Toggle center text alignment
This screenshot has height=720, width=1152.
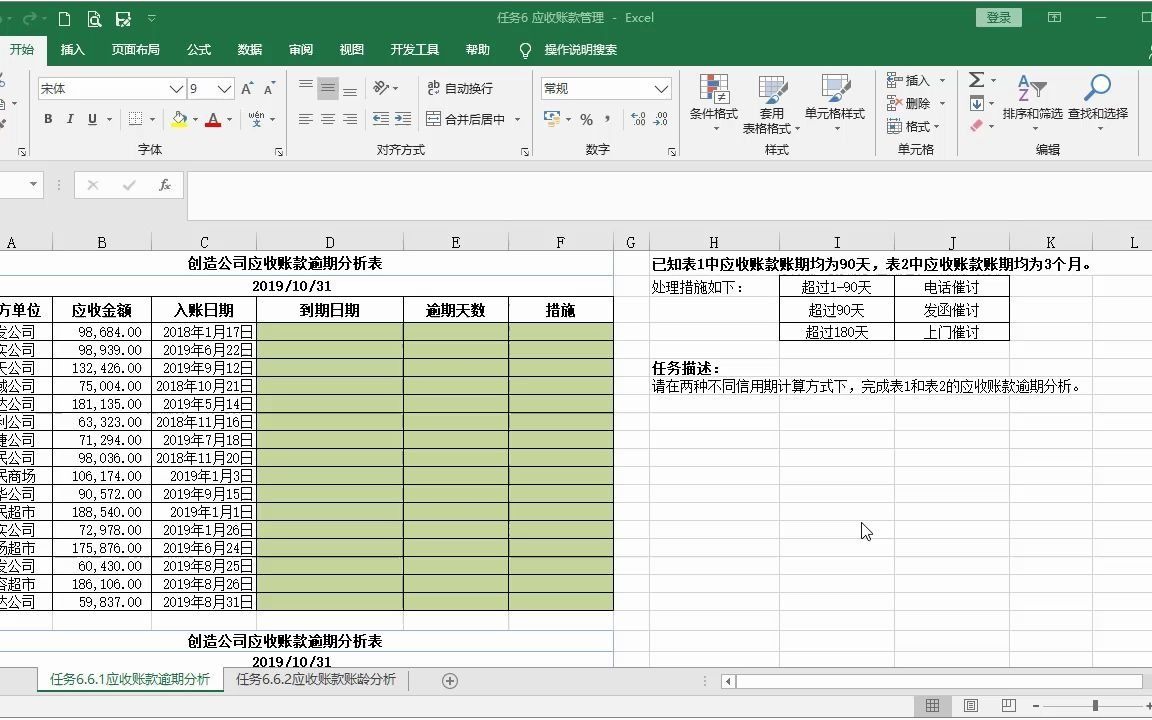tap(328, 119)
